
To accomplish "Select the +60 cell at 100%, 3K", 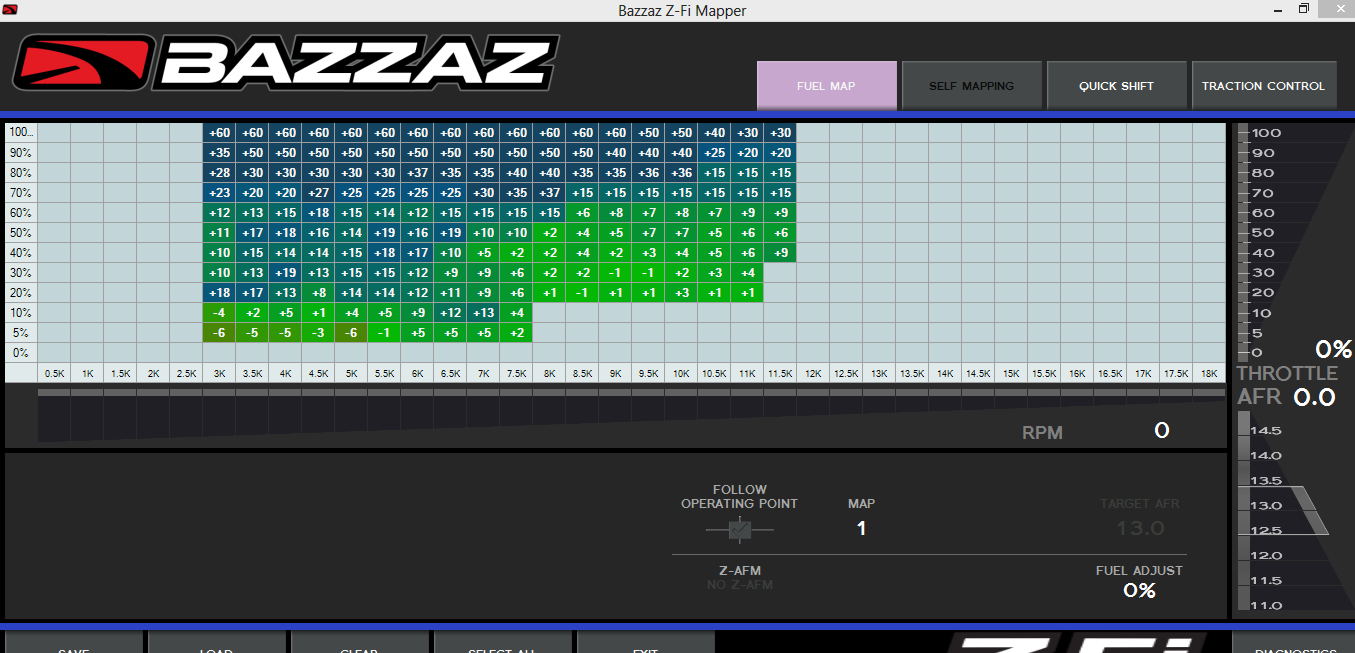I will (x=219, y=133).
